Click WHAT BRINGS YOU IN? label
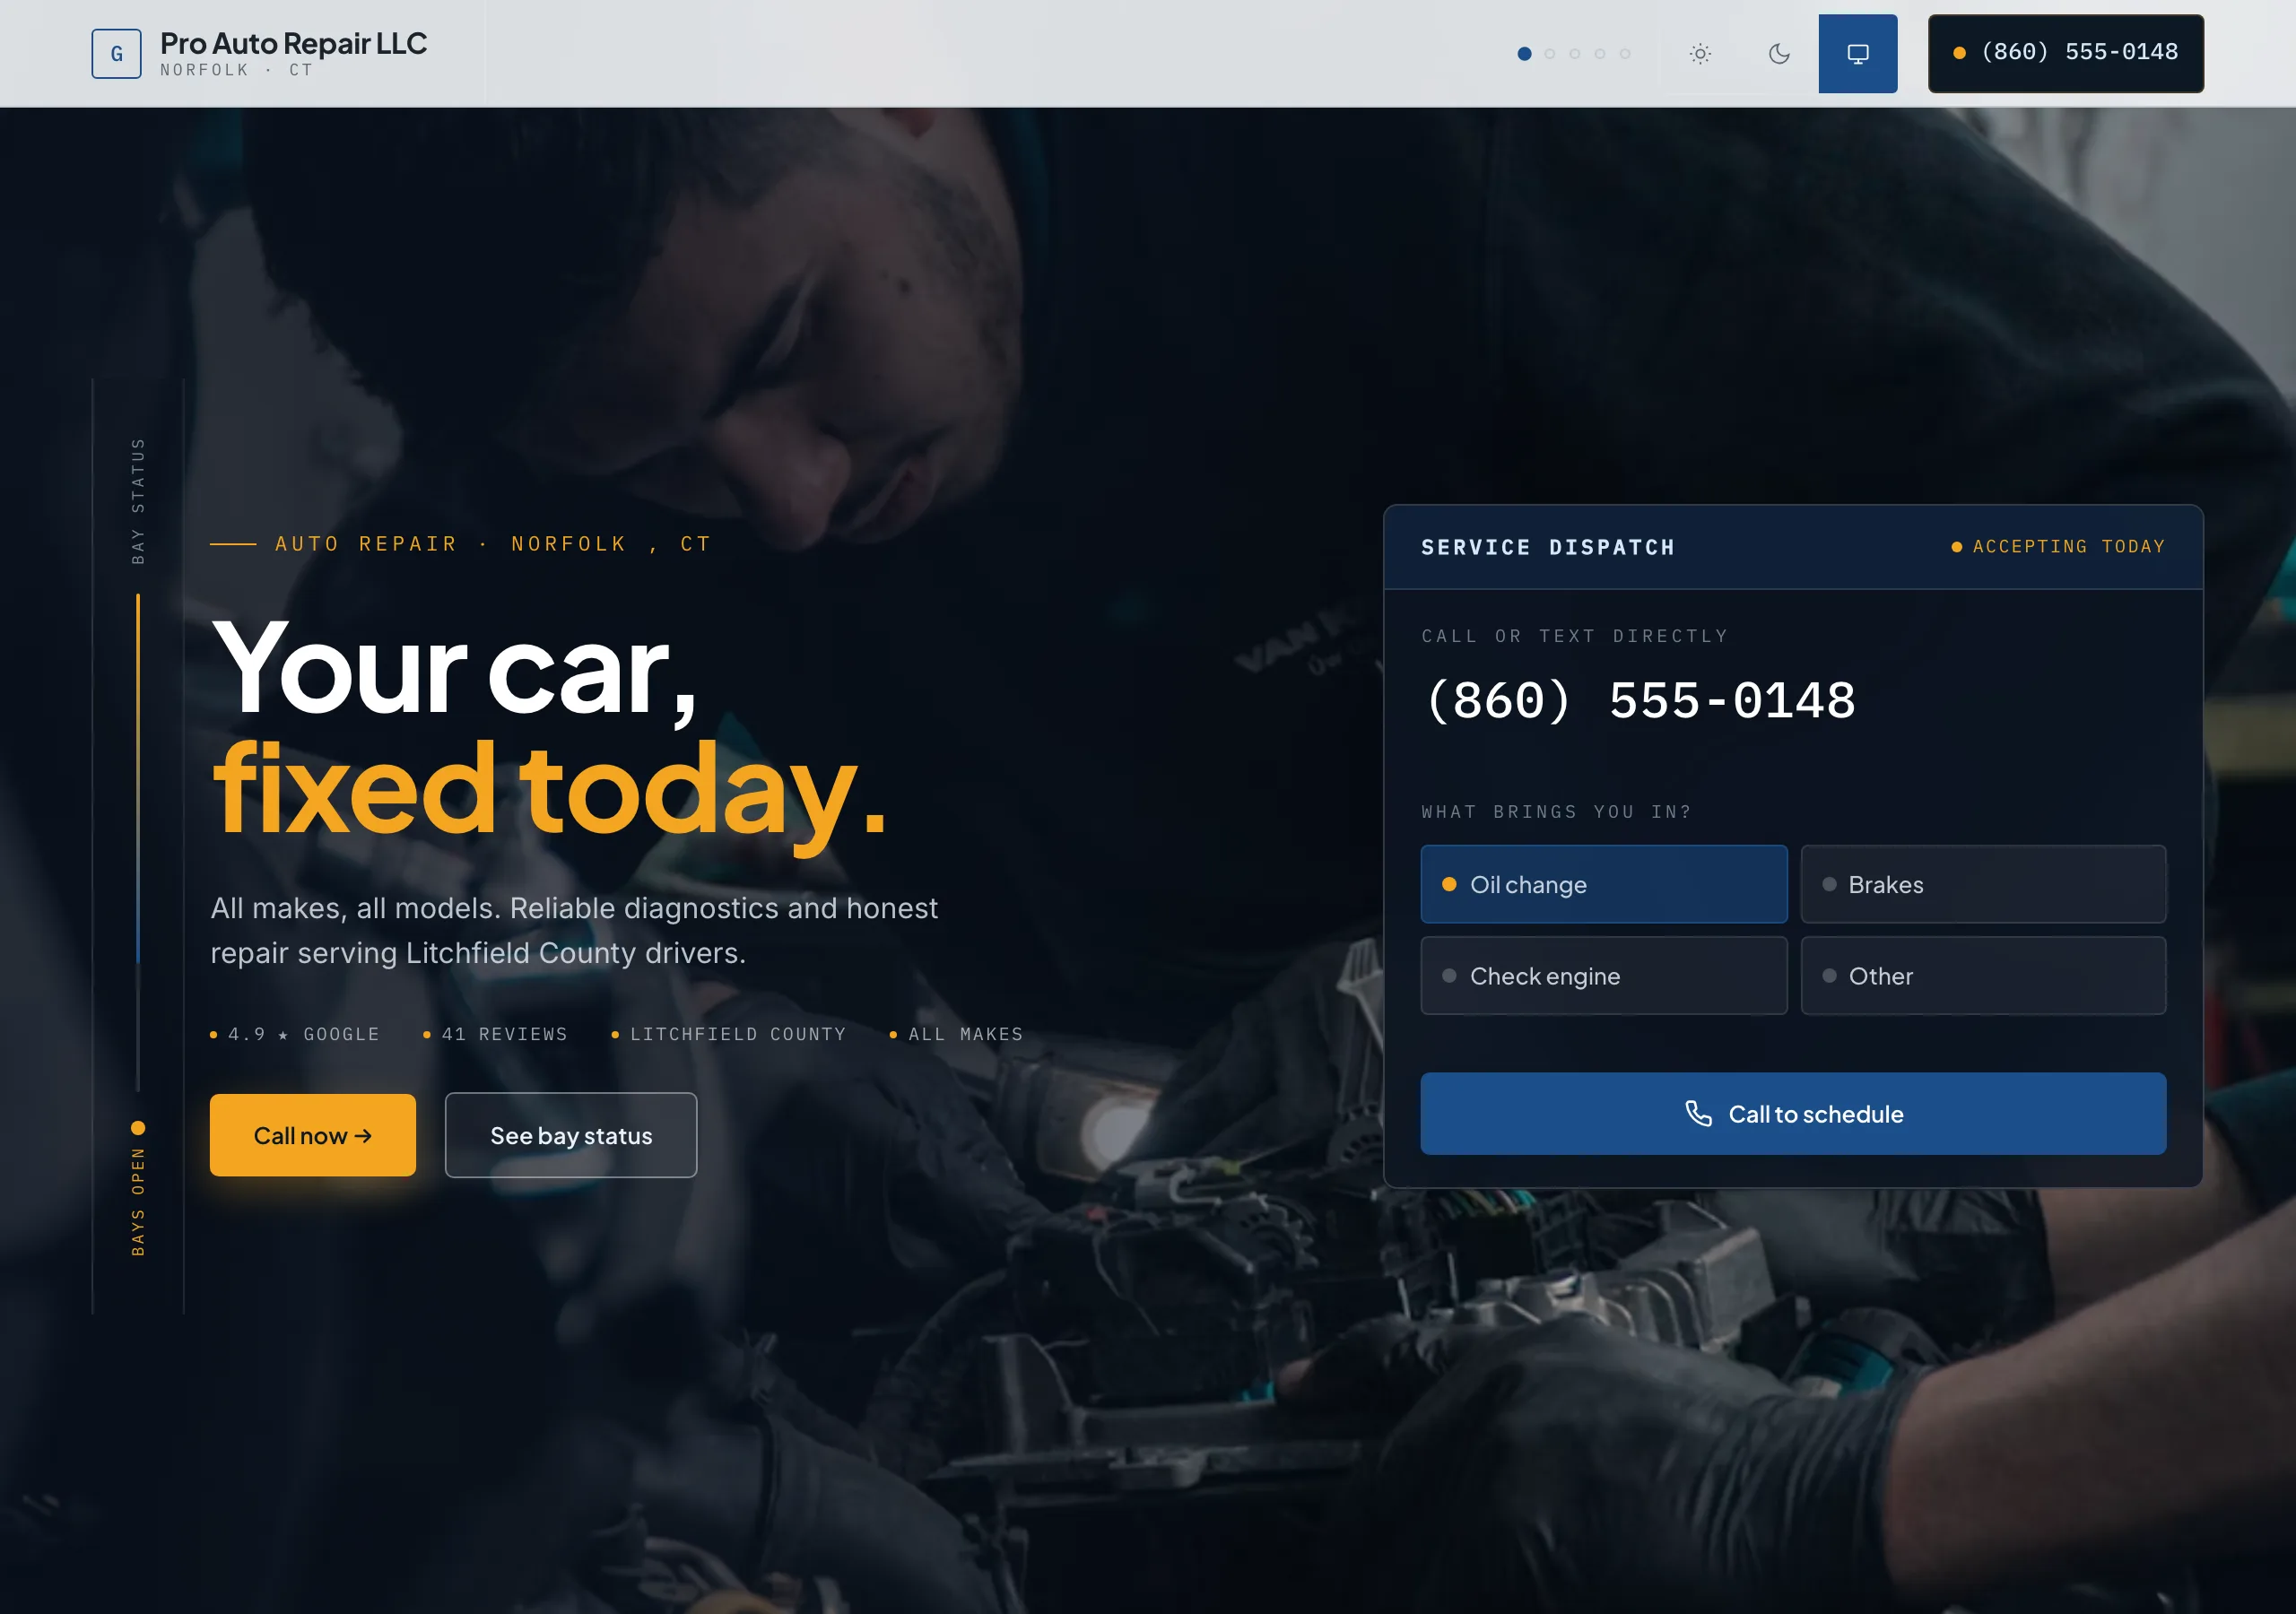Viewport: 2296px width, 1614px height. point(1556,812)
